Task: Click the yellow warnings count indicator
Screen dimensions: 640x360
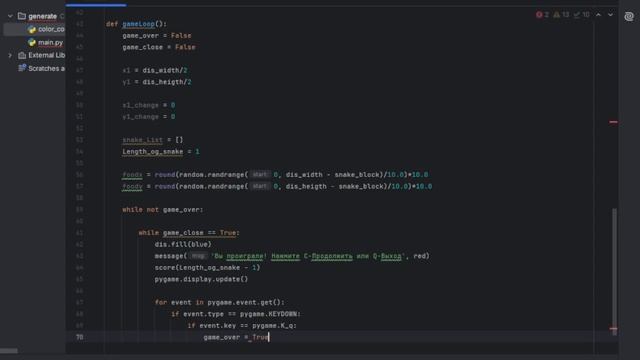Action: click(x=561, y=15)
